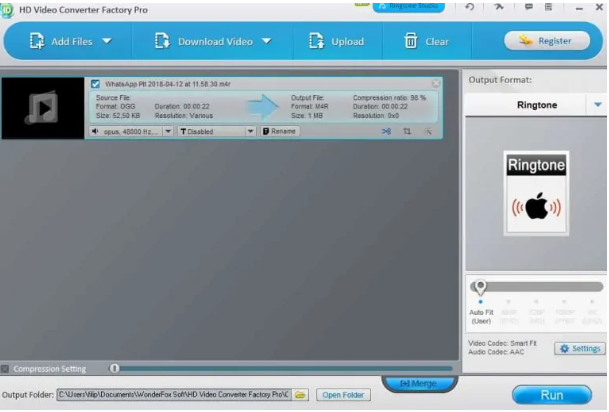
Task: Remove the WhatsApp Ptt file with X icon
Action: pos(436,83)
